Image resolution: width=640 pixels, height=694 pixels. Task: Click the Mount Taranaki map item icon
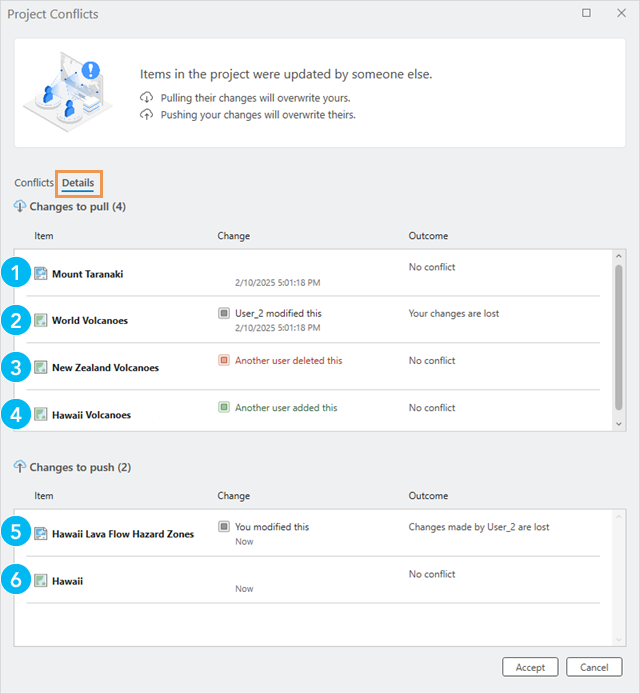pos(41,274)
